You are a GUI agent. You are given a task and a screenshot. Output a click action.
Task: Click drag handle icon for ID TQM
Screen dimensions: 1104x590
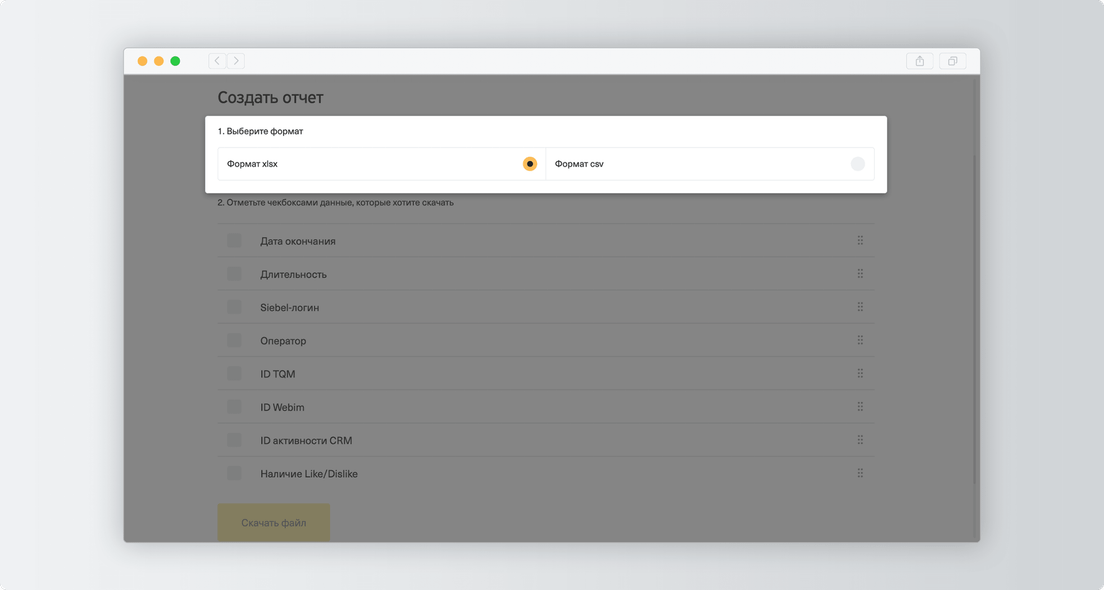click(x=860, y=373)
